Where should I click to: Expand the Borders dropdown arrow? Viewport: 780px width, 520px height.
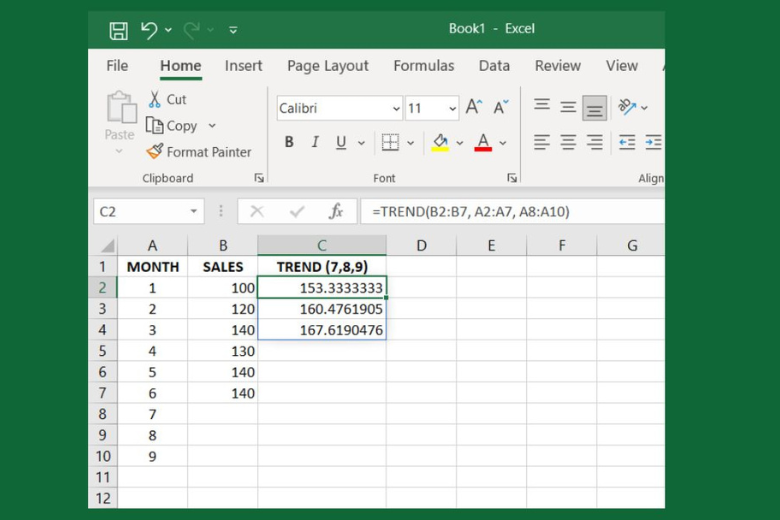point(410,143)
